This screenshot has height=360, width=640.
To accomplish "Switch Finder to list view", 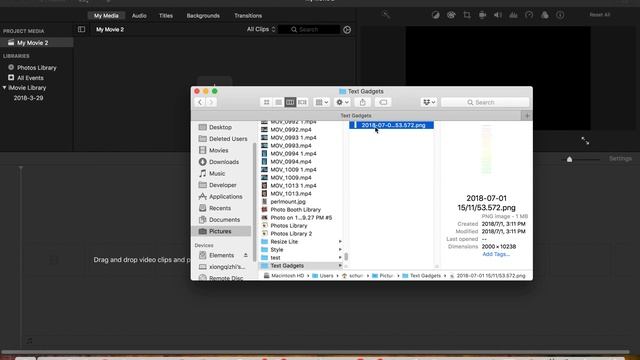I will point(278,102).
